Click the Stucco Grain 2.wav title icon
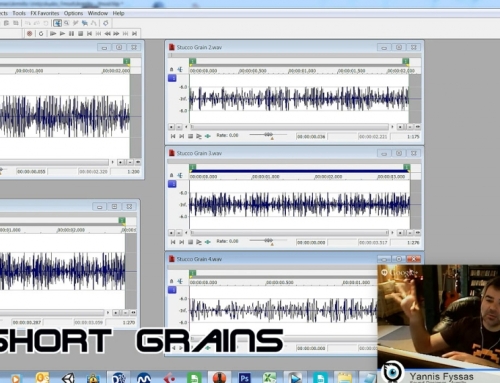 tap(172, 47)
